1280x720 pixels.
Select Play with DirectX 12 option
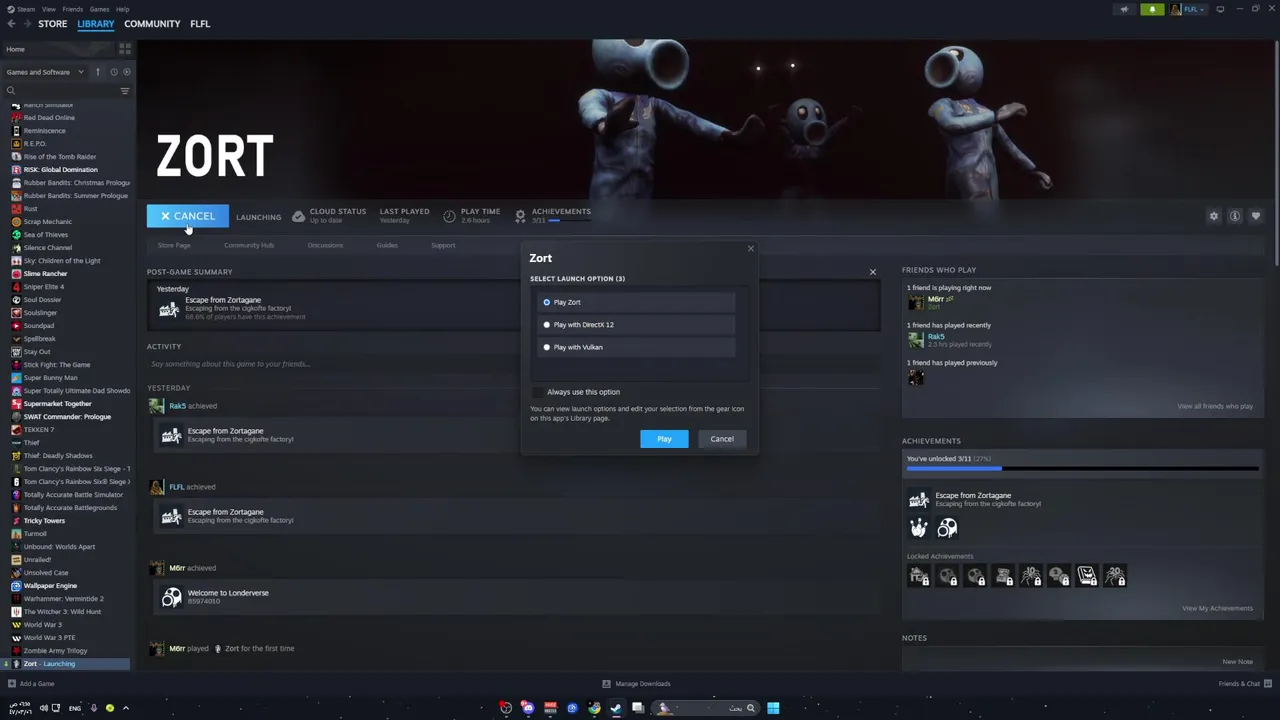point(547,325)
